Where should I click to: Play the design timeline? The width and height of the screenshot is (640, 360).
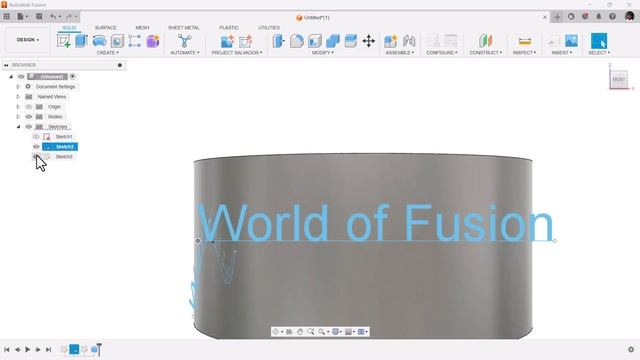coord(28,349)
